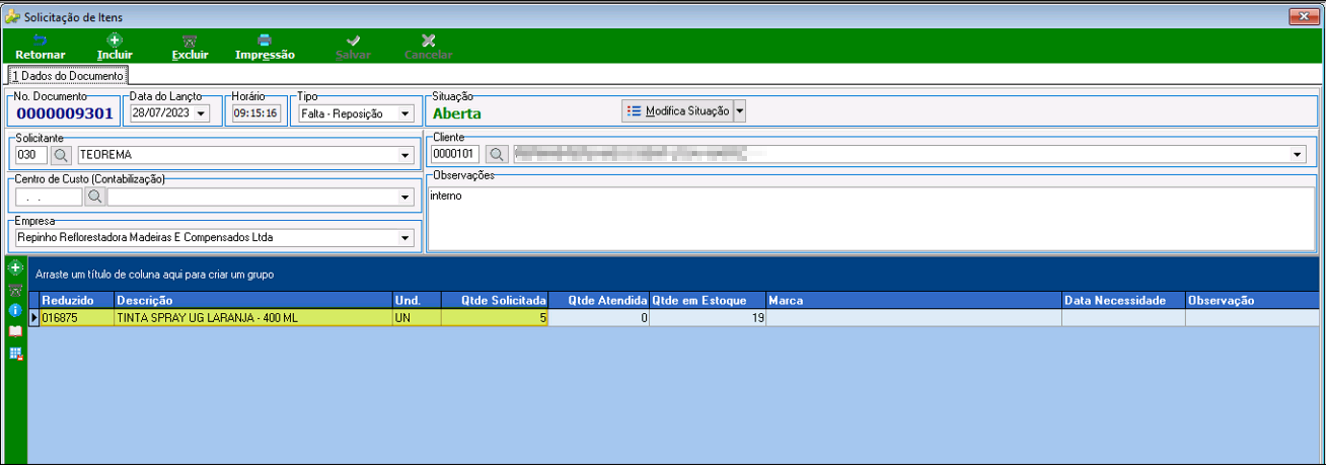
Task: Open the Empresa dropdown list
Action: [405, 238]
